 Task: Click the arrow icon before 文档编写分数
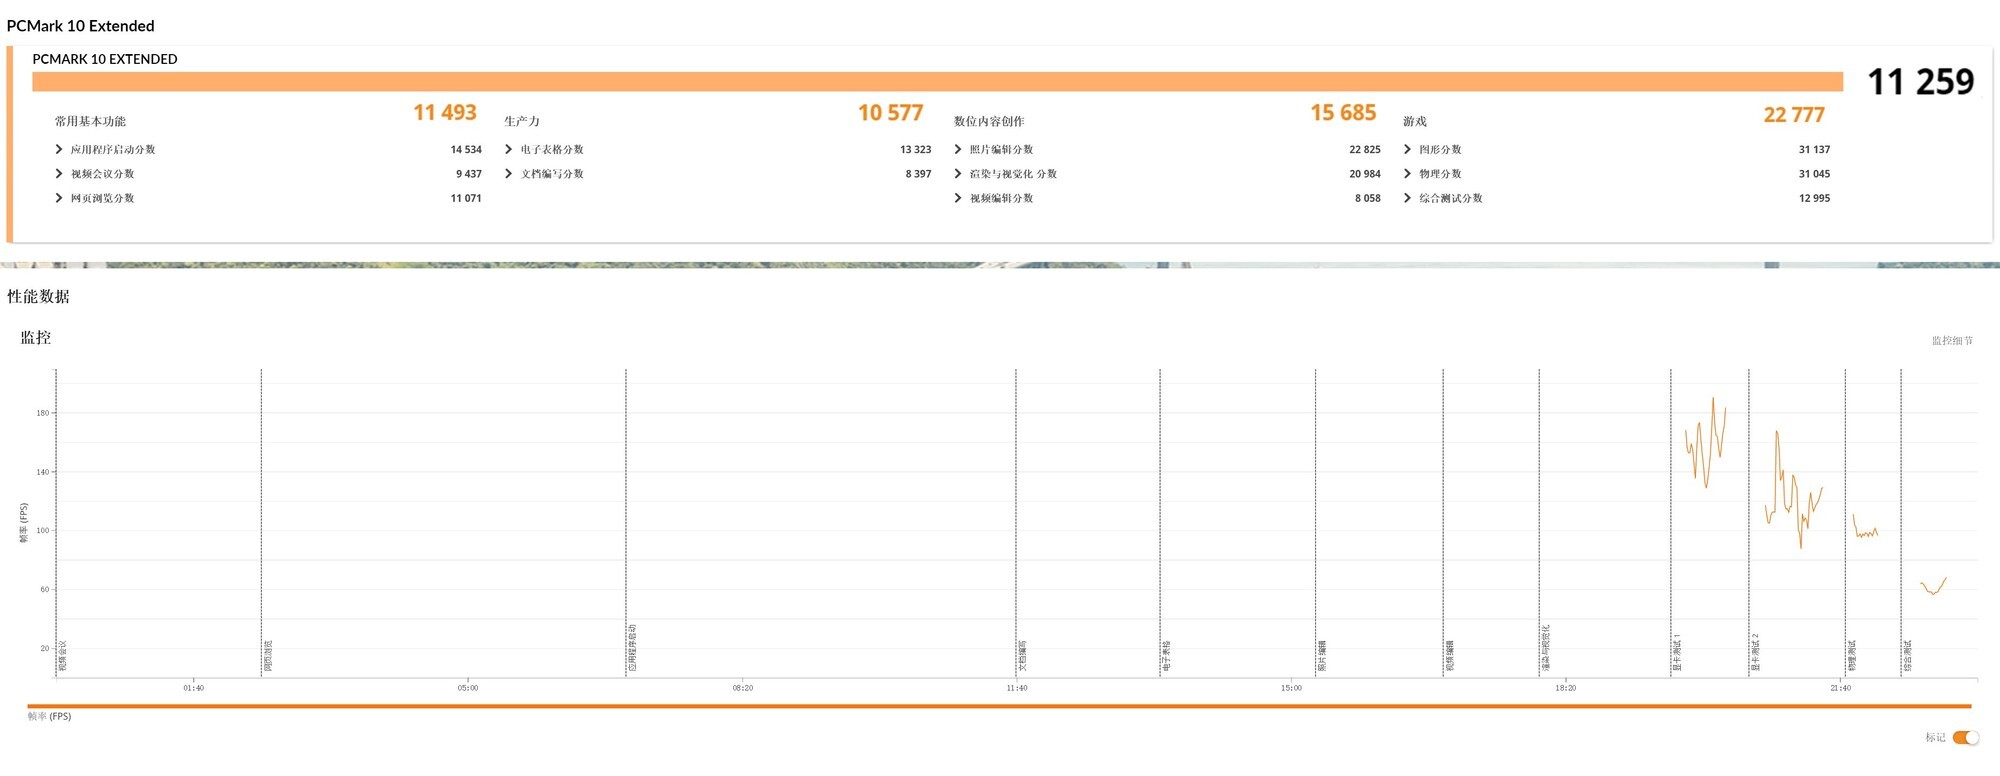(509, 174)
